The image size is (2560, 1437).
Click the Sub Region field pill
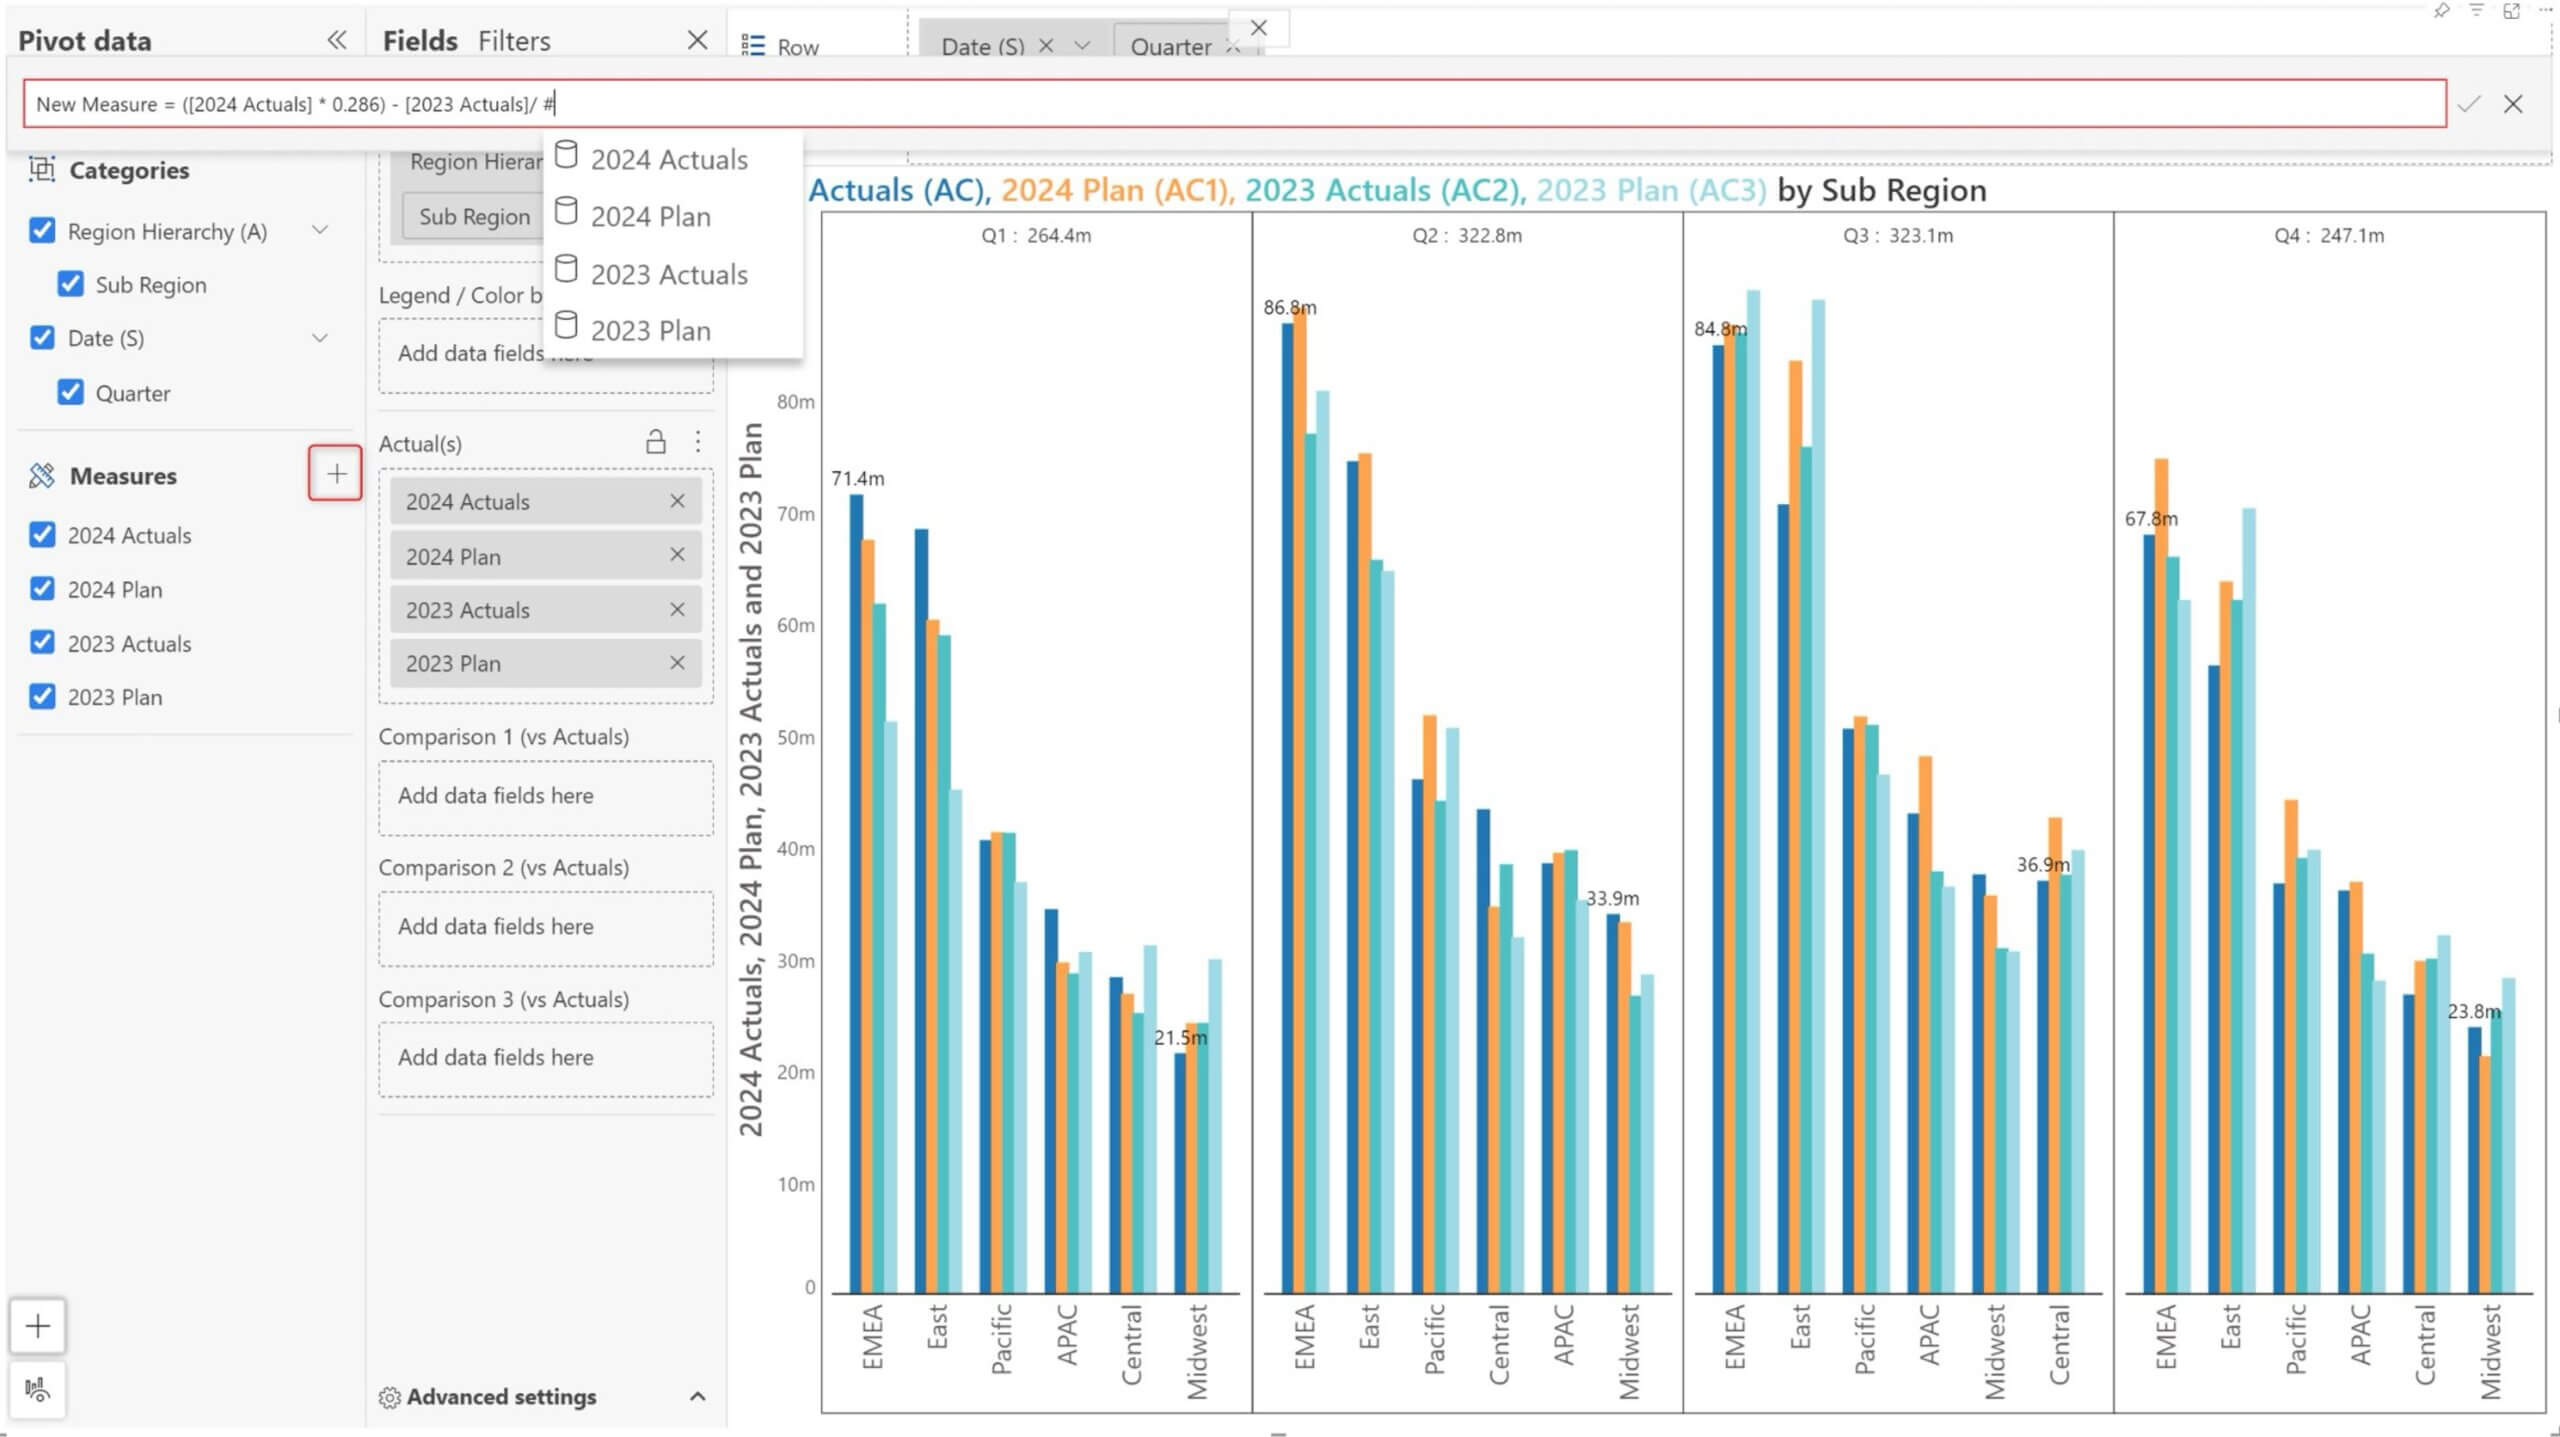point(474,217)
